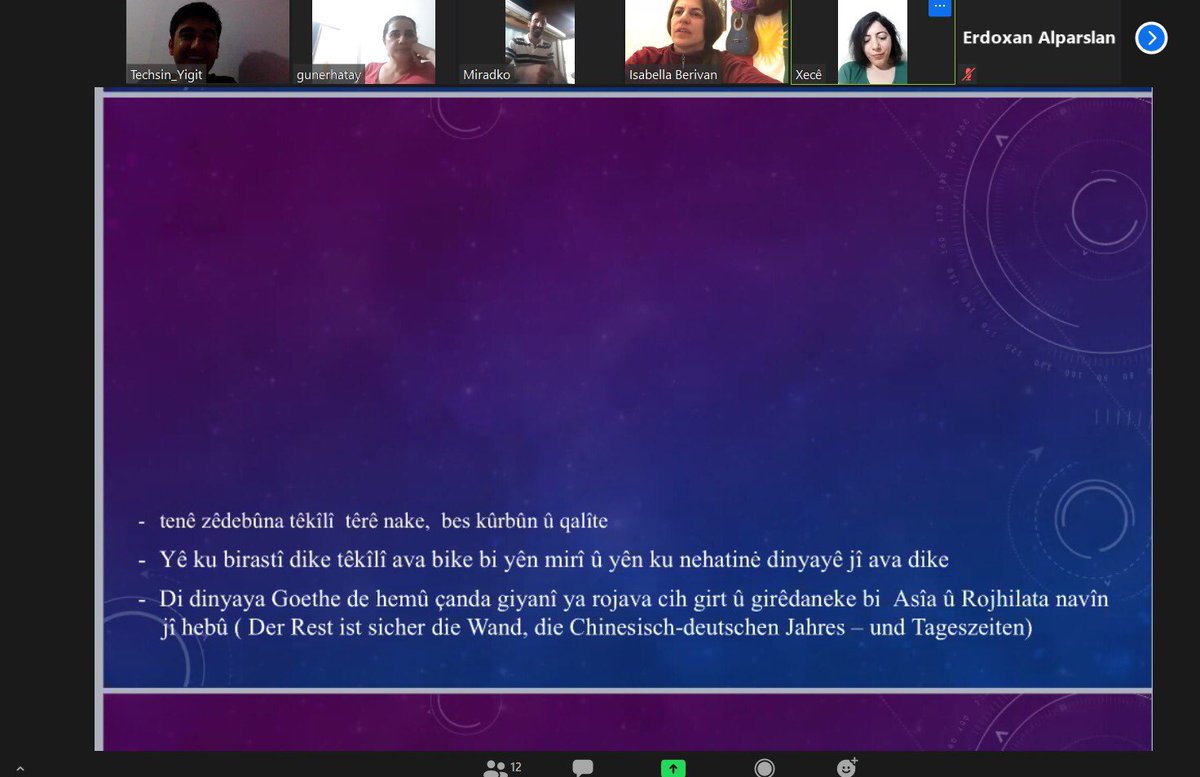Click the Record circle icon
Screen dimensions: 1200x777
[764, 768]
